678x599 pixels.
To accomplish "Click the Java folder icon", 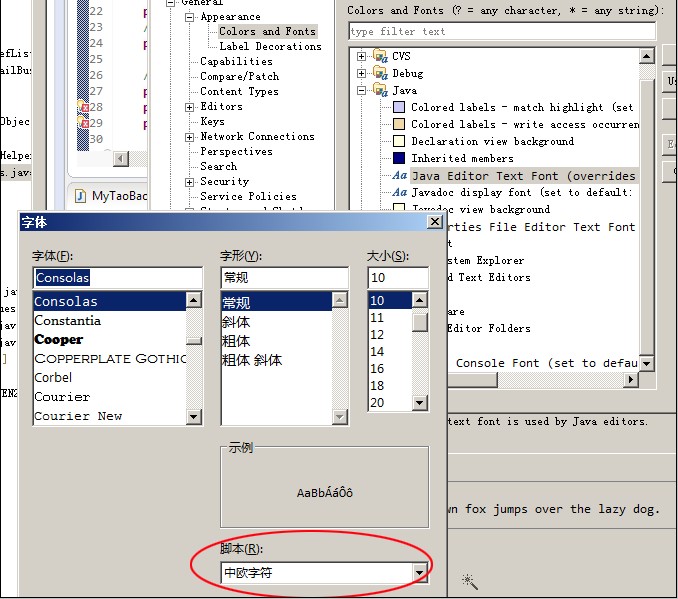I will click(380, 90).
